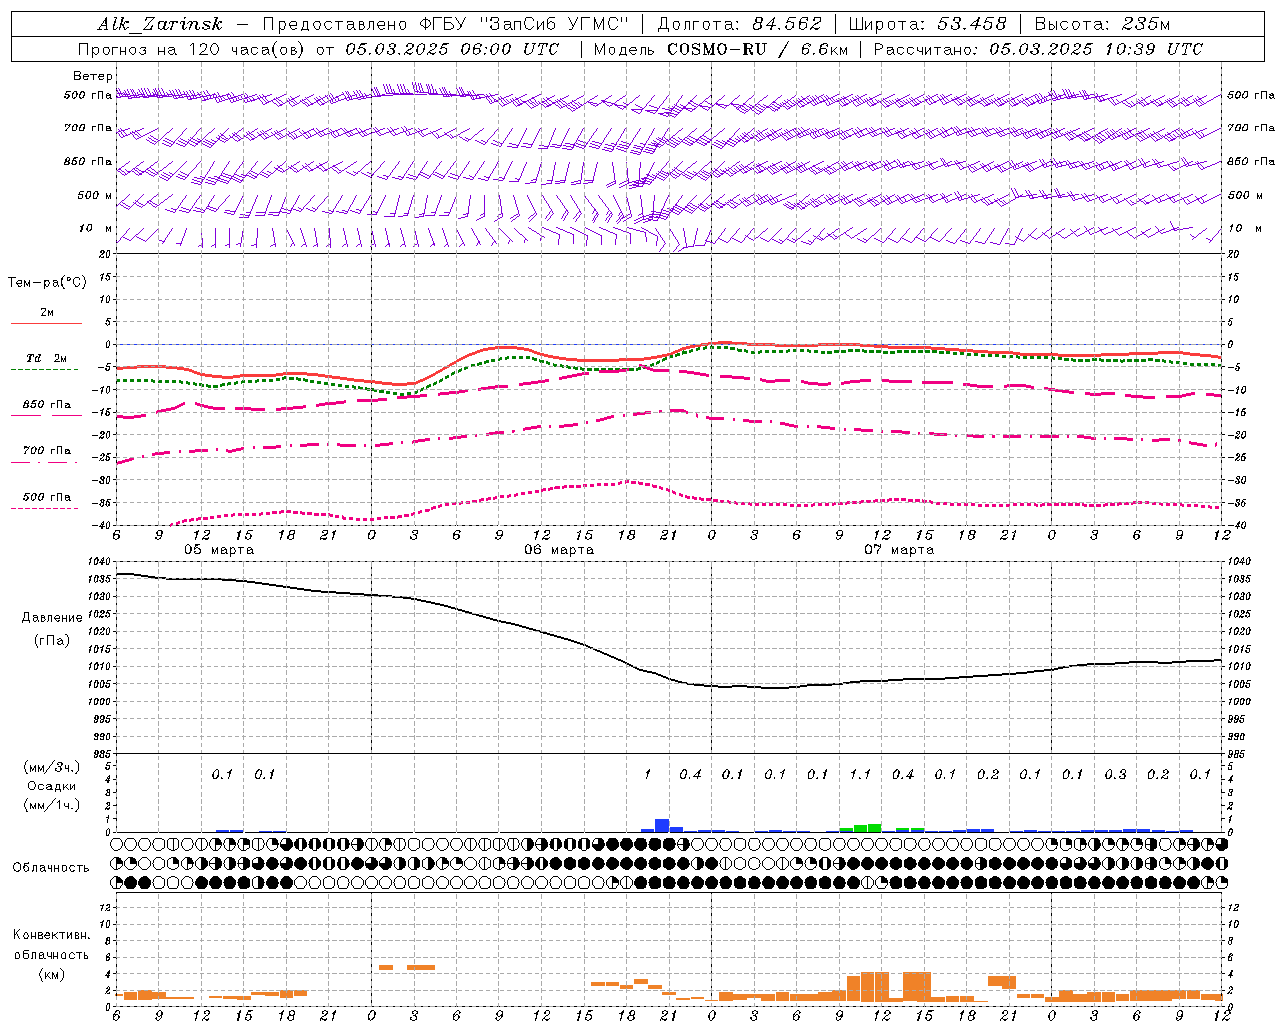Click the tallest green precipitation bar

click(875, 828)
